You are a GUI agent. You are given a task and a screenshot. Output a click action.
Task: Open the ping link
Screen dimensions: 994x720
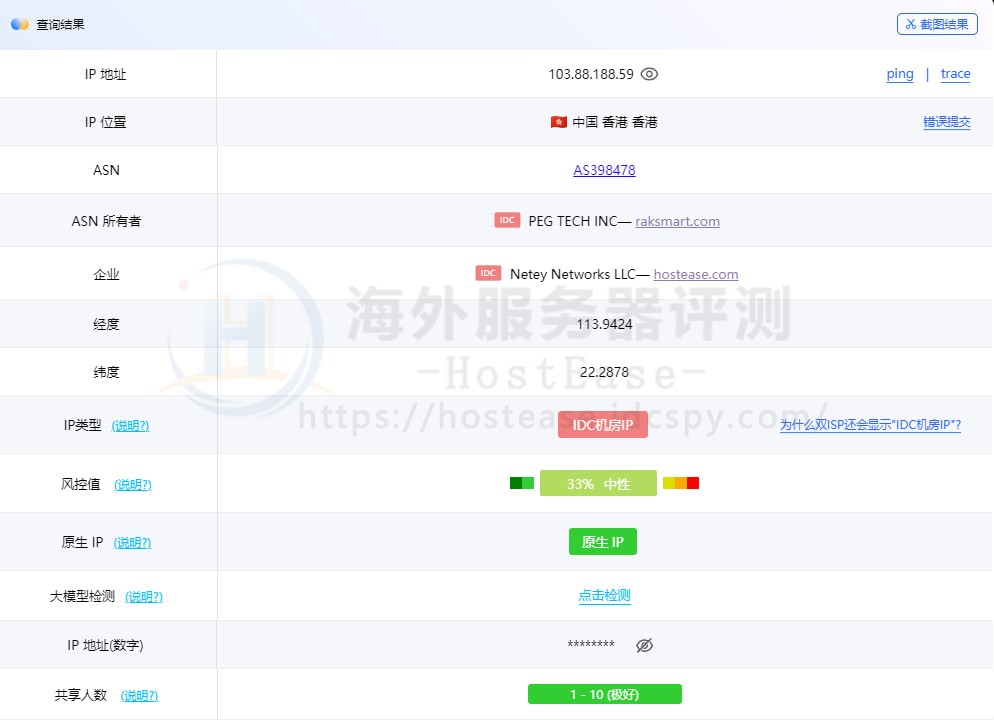coord(900,74)
